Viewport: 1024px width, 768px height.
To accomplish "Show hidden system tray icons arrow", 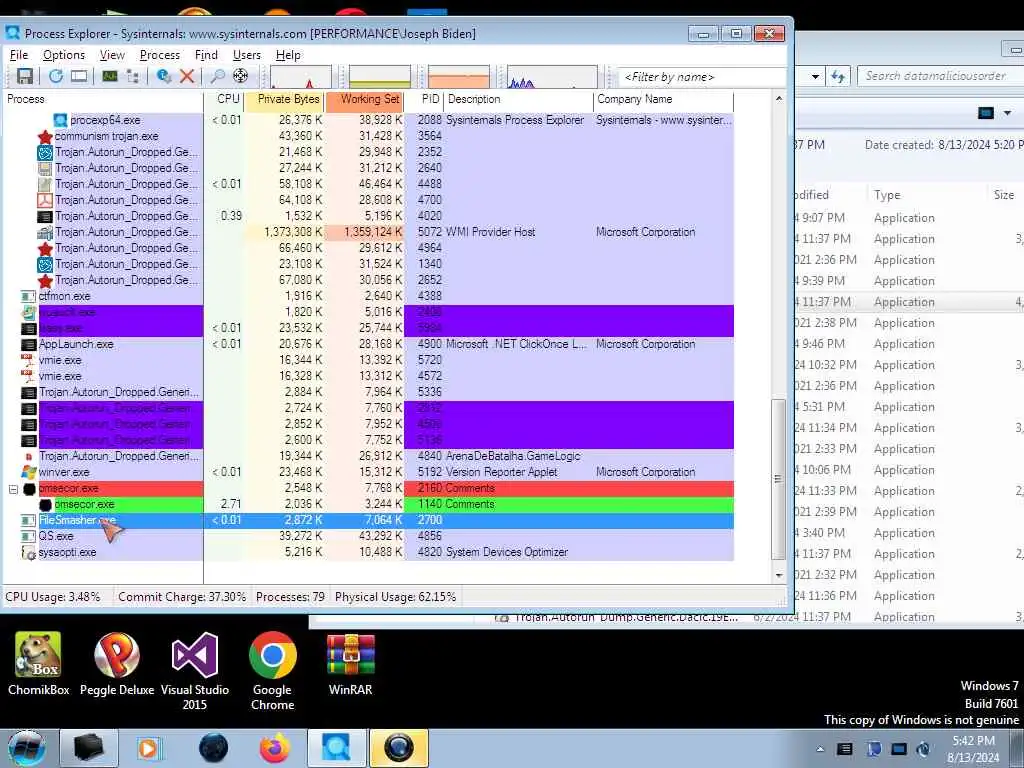I will (x=820, y=749).
